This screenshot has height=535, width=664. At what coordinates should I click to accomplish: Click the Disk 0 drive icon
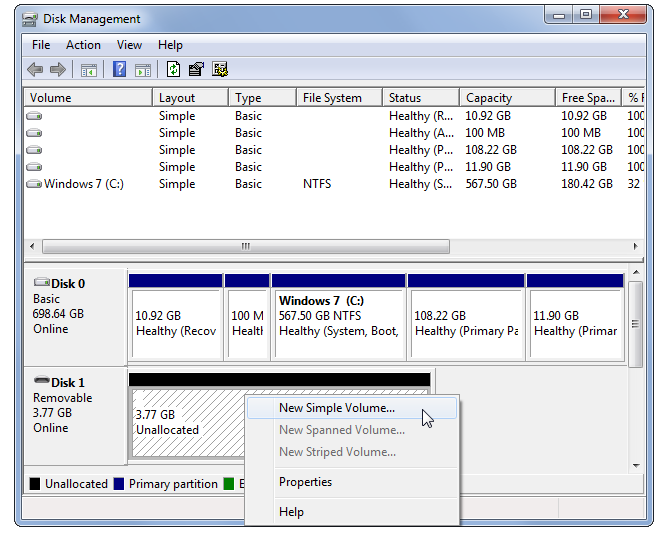tap(42, 282)
